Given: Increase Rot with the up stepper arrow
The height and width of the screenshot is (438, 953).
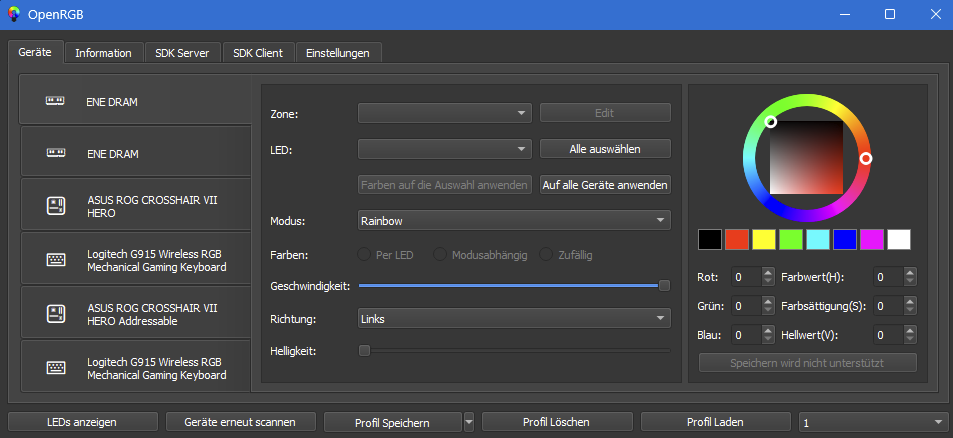Looking at the screenshot, I should 769,273.
